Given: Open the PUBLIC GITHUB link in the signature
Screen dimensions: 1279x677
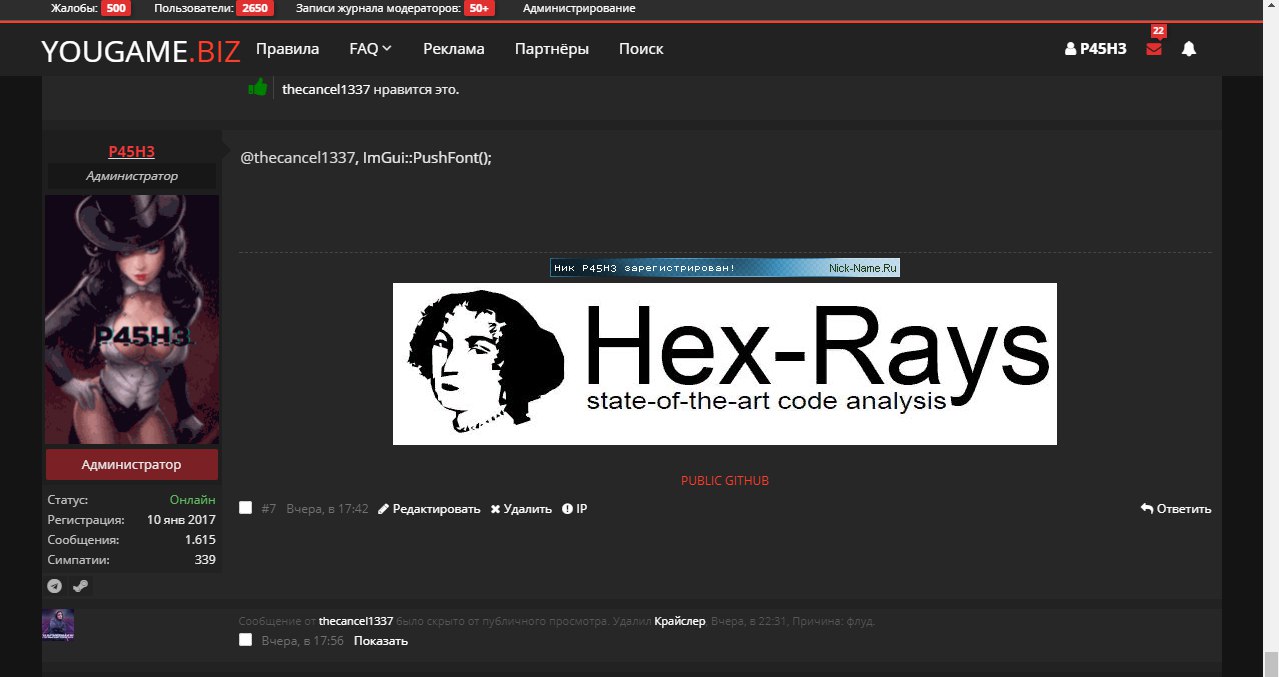Looking at the screenshot, I should (725, 481).
